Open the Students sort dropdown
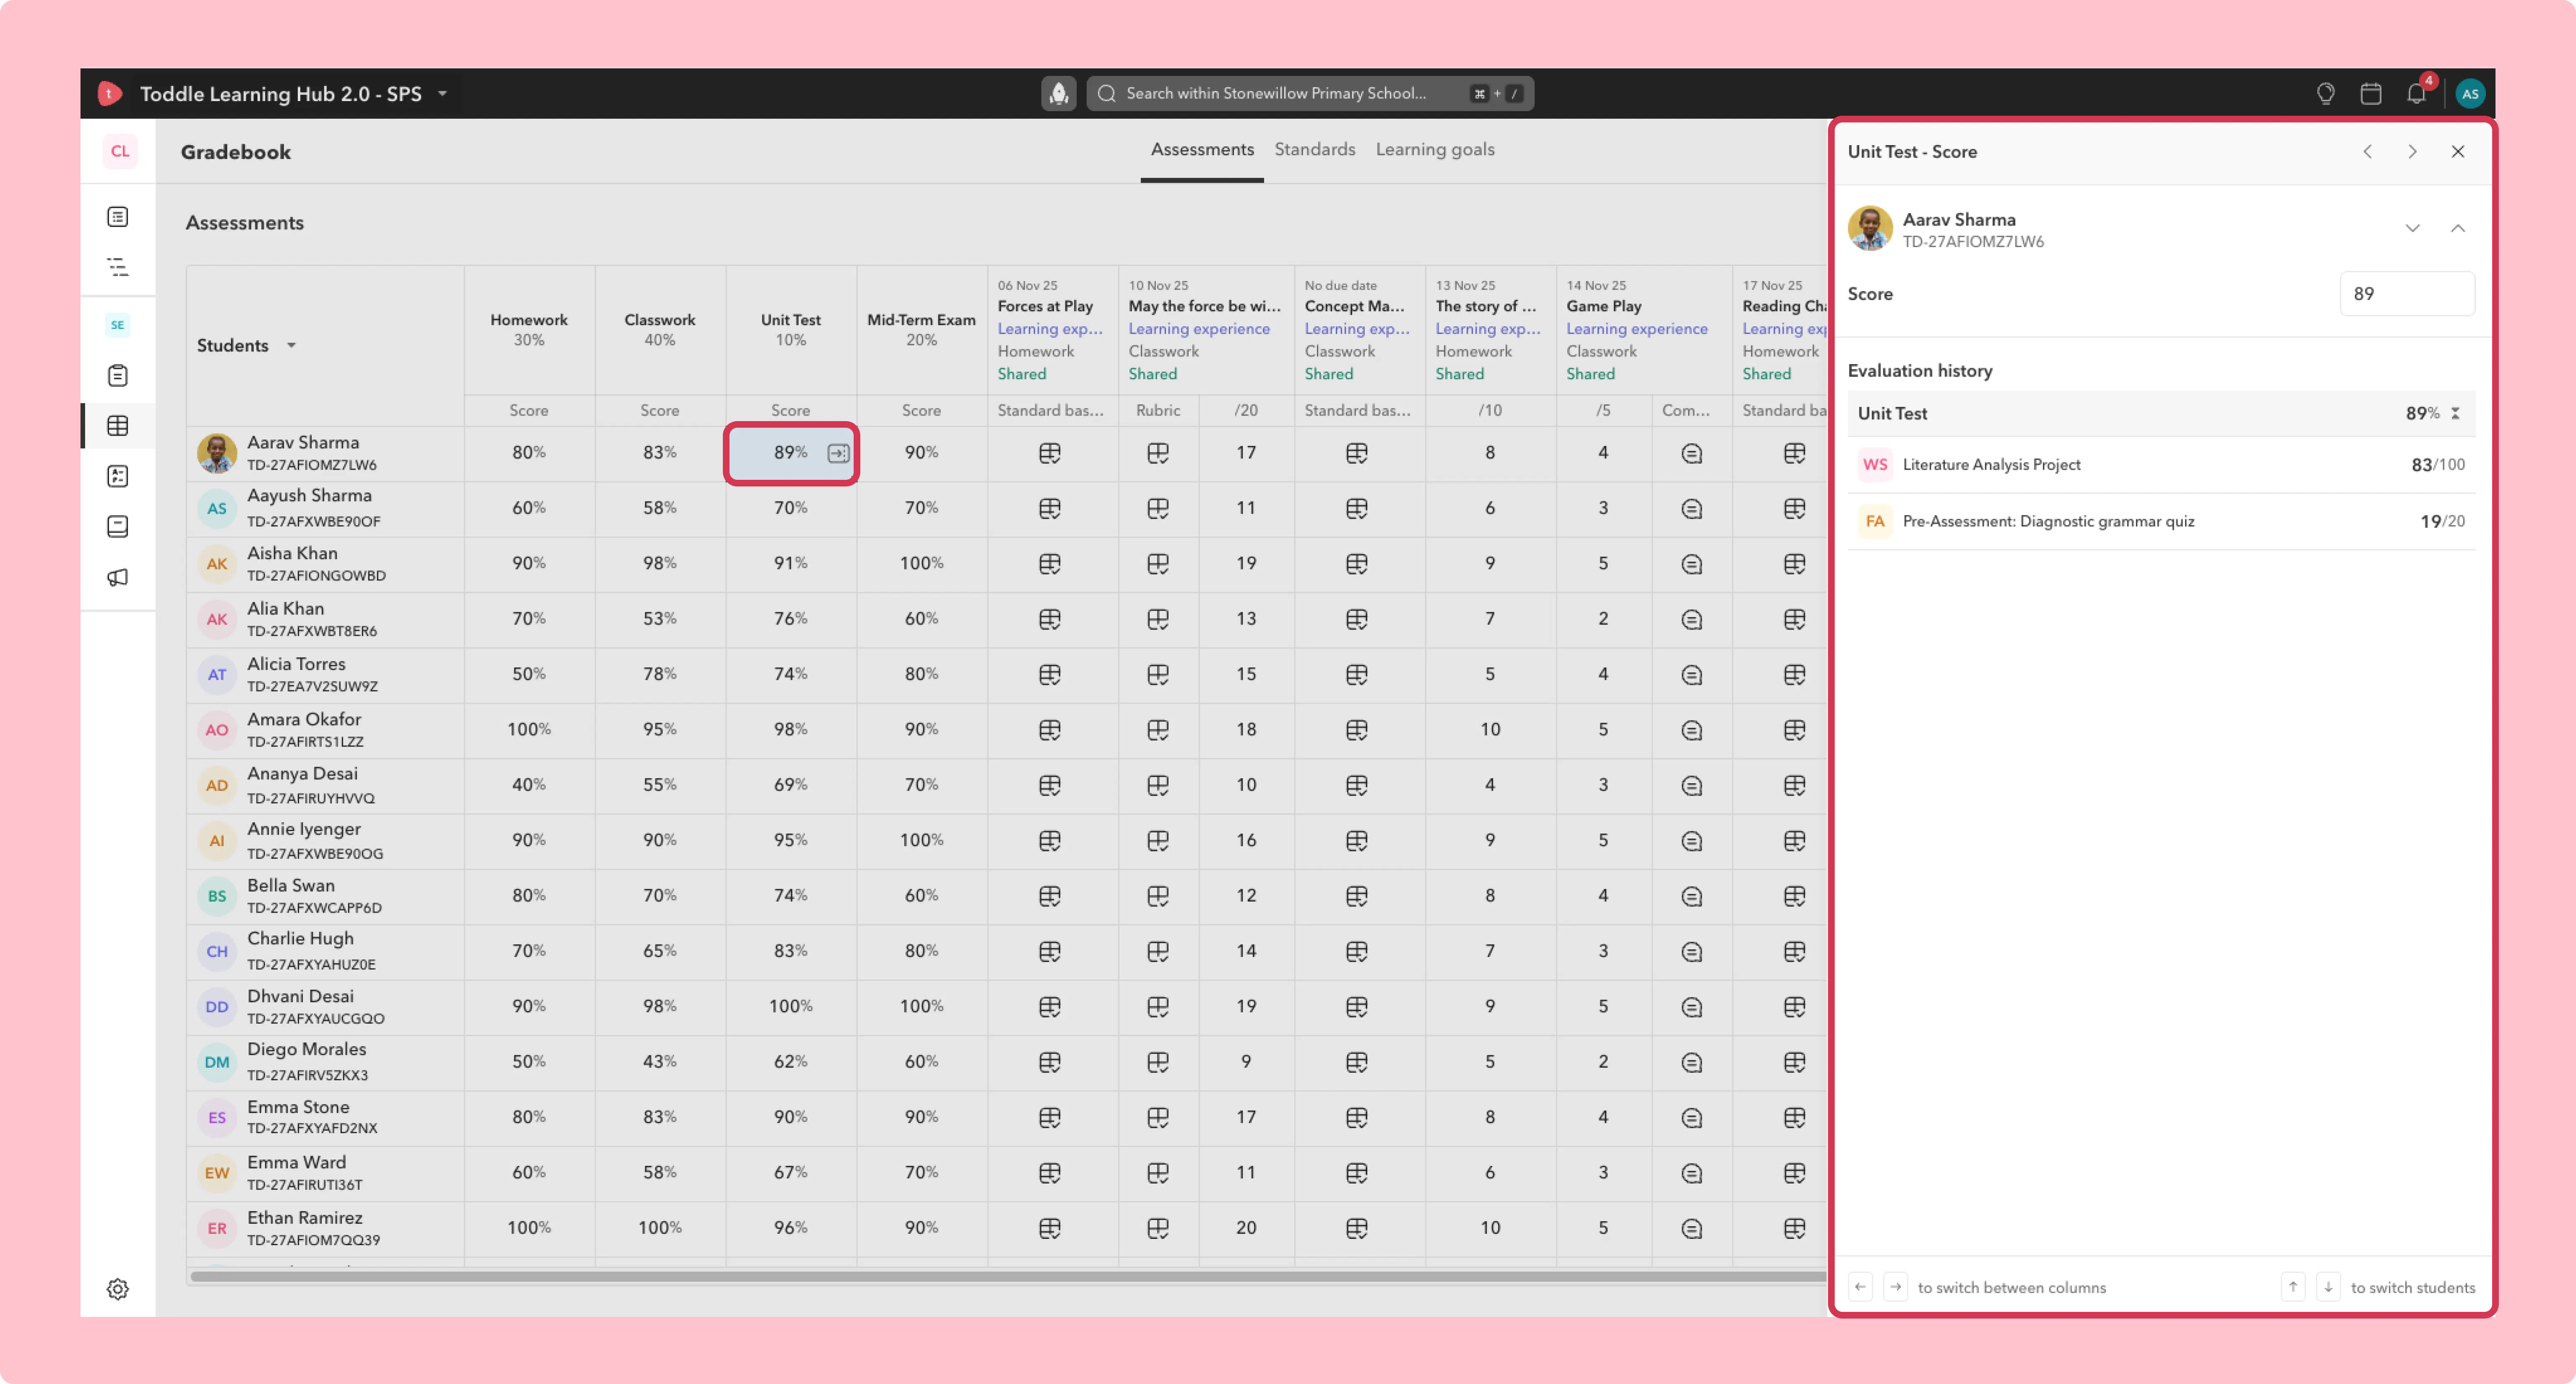Screen dimensions: 2576x1384 291,346
